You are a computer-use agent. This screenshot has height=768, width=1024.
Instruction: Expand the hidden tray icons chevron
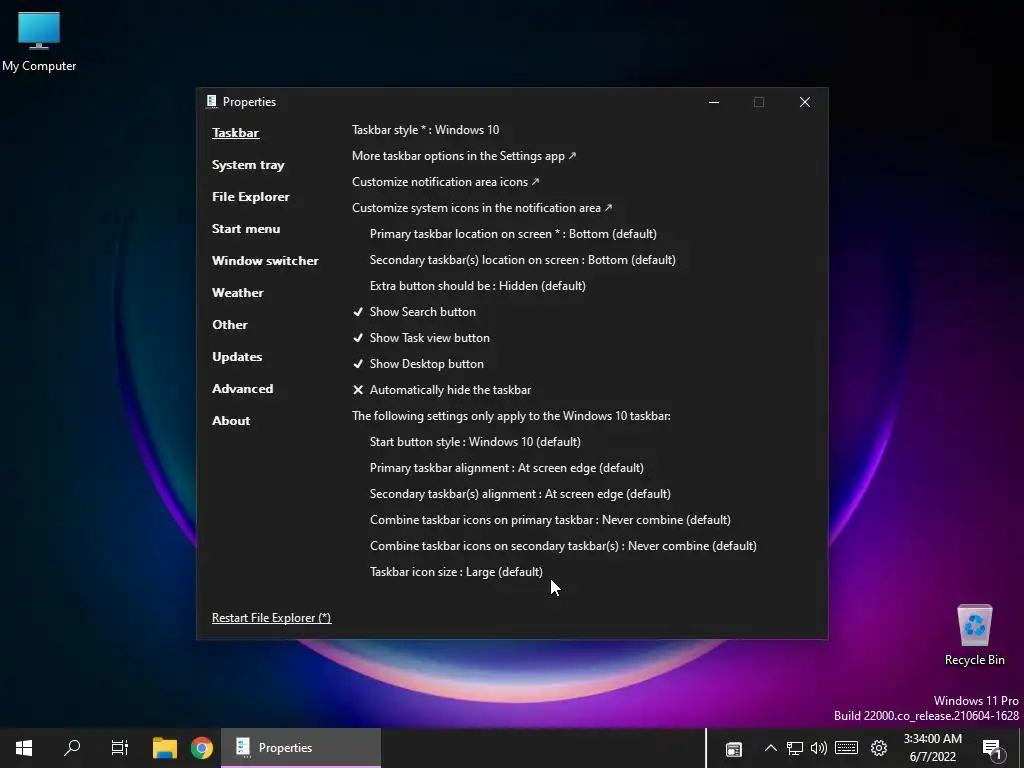tap(771, 748)
